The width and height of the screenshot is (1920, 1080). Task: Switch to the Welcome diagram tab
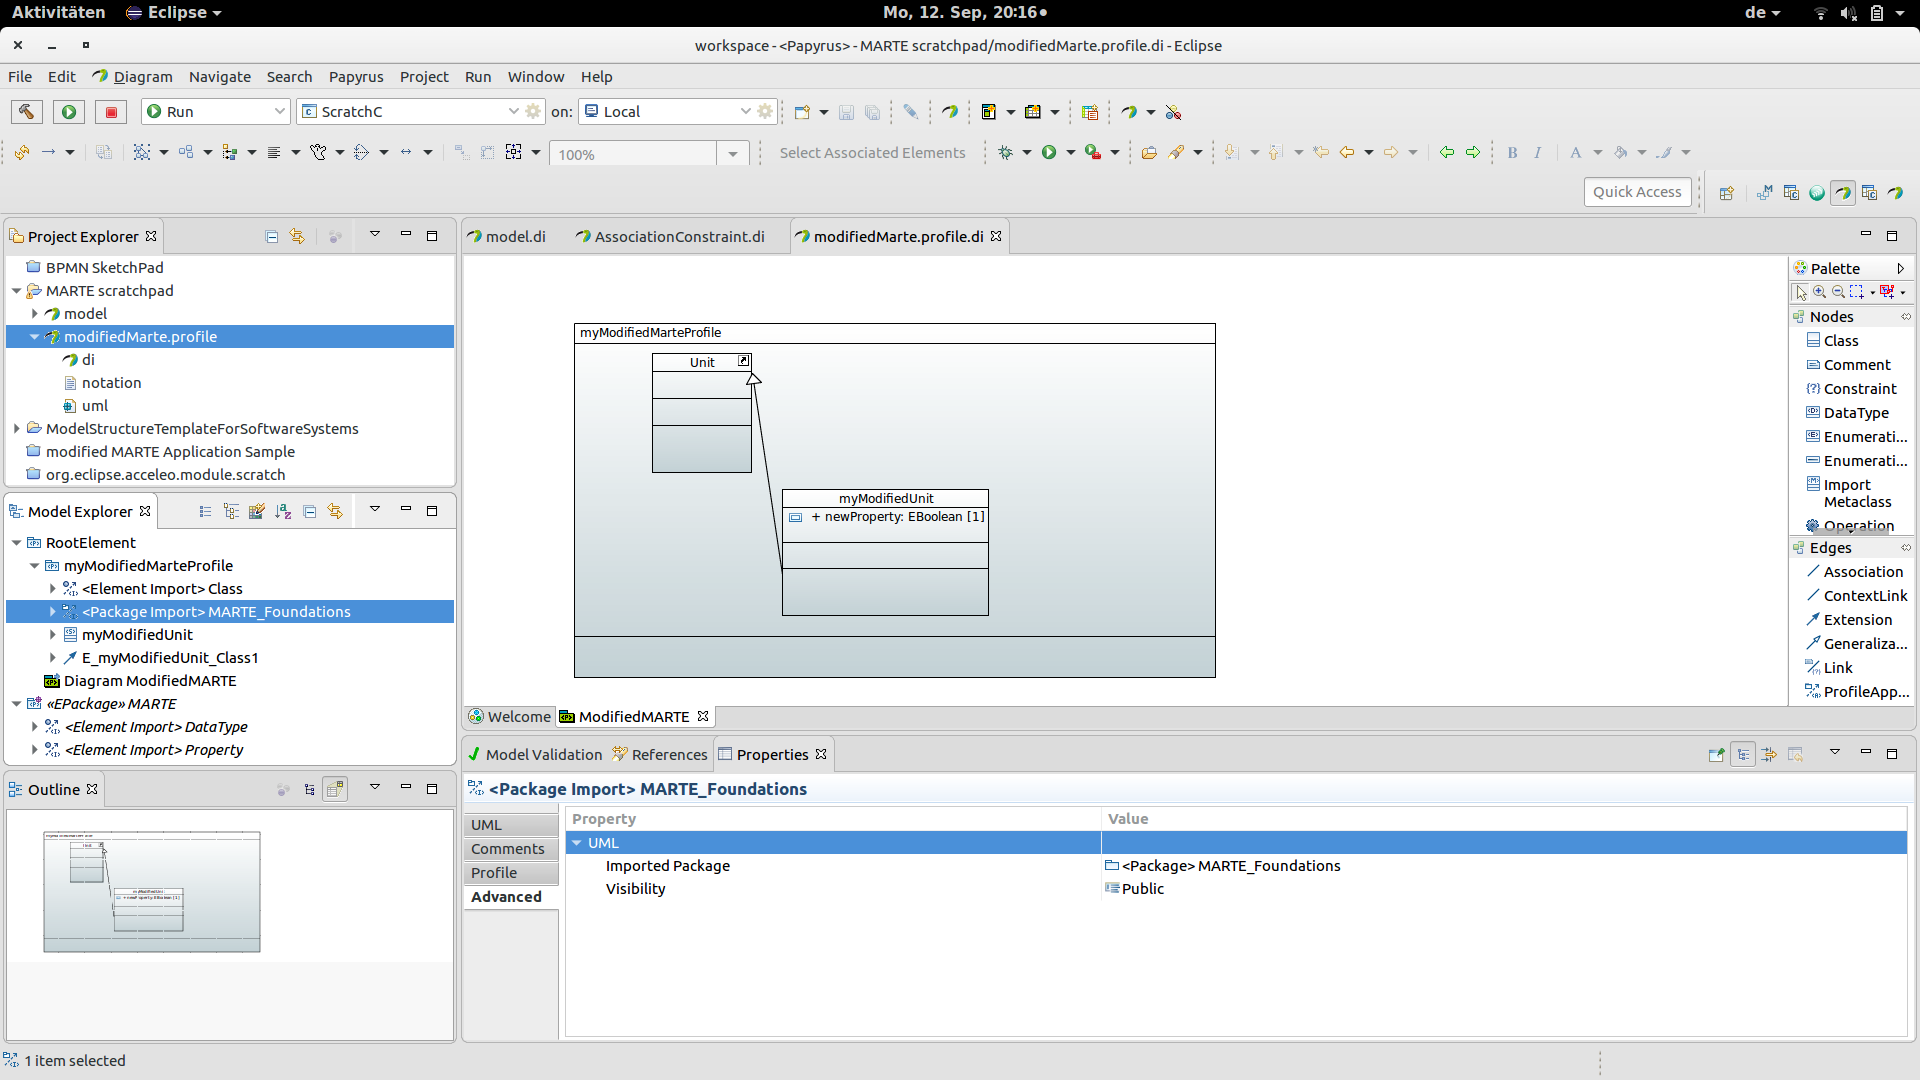[510, 717]
